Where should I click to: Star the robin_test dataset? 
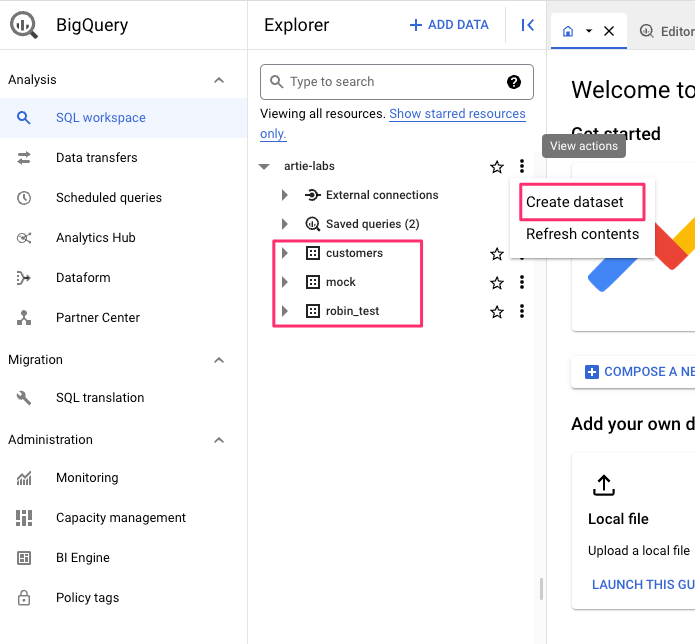(x=497, y=312)
